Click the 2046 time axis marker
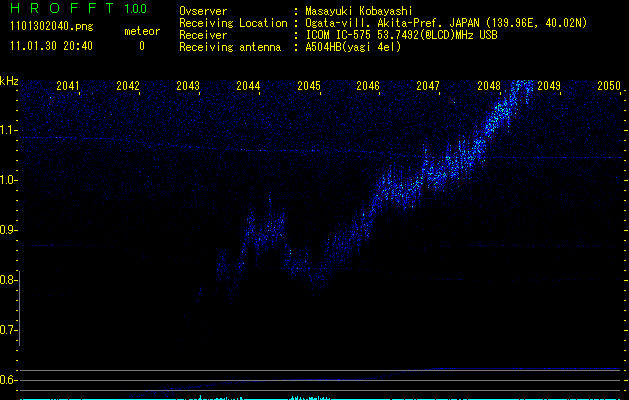 pos(368,85)
